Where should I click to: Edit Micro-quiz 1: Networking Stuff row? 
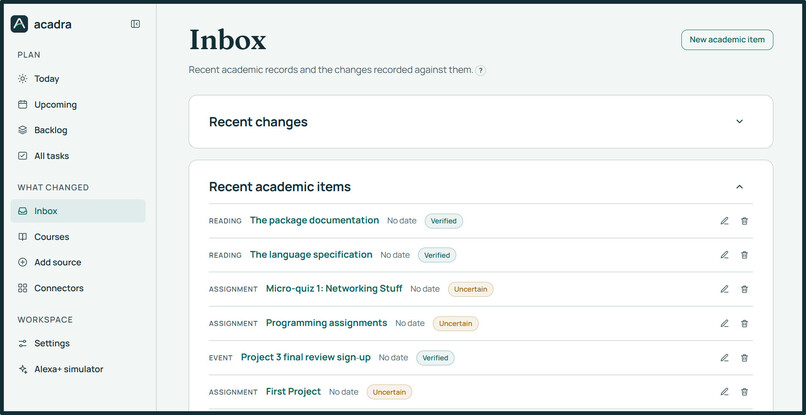pyautogui.click(x=724, y=289)
